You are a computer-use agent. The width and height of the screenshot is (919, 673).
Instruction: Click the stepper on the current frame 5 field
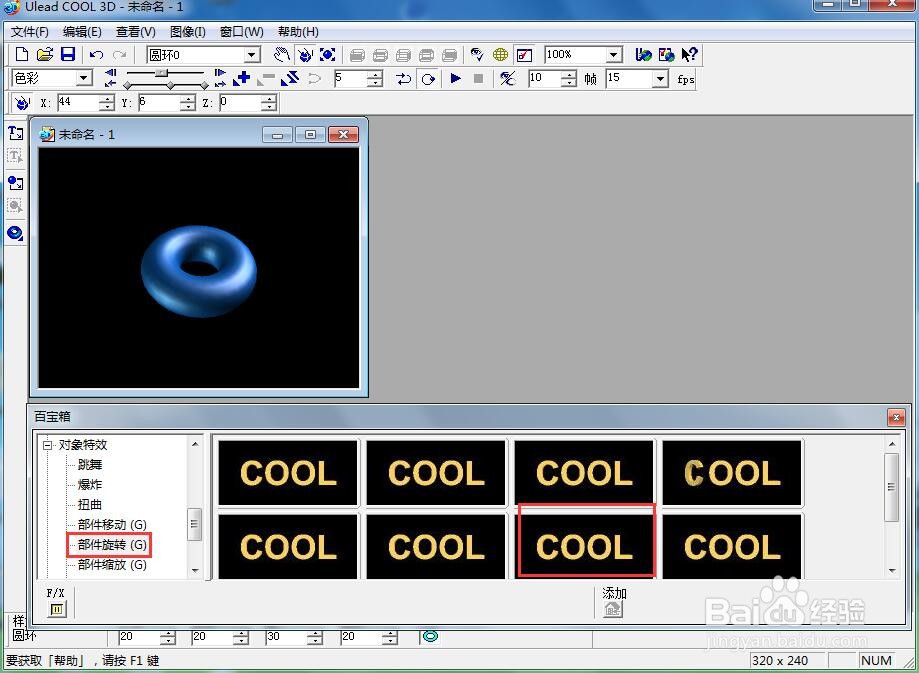(375, 79)
